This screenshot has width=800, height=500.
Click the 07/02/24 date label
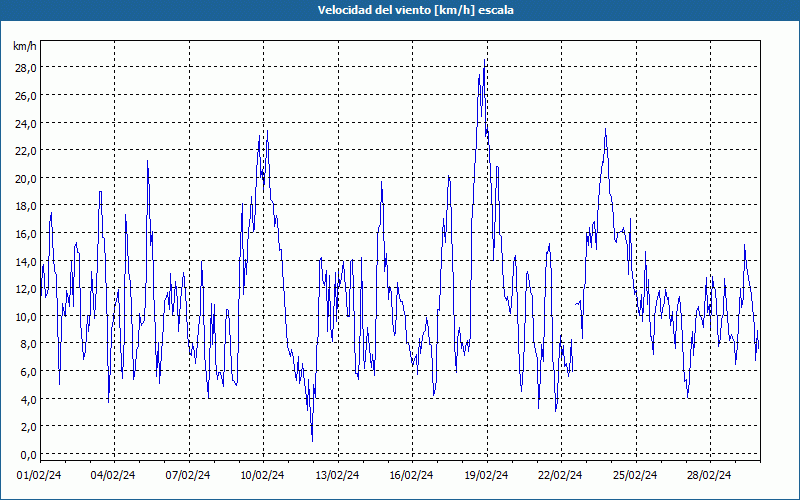(x=188, y=476)
